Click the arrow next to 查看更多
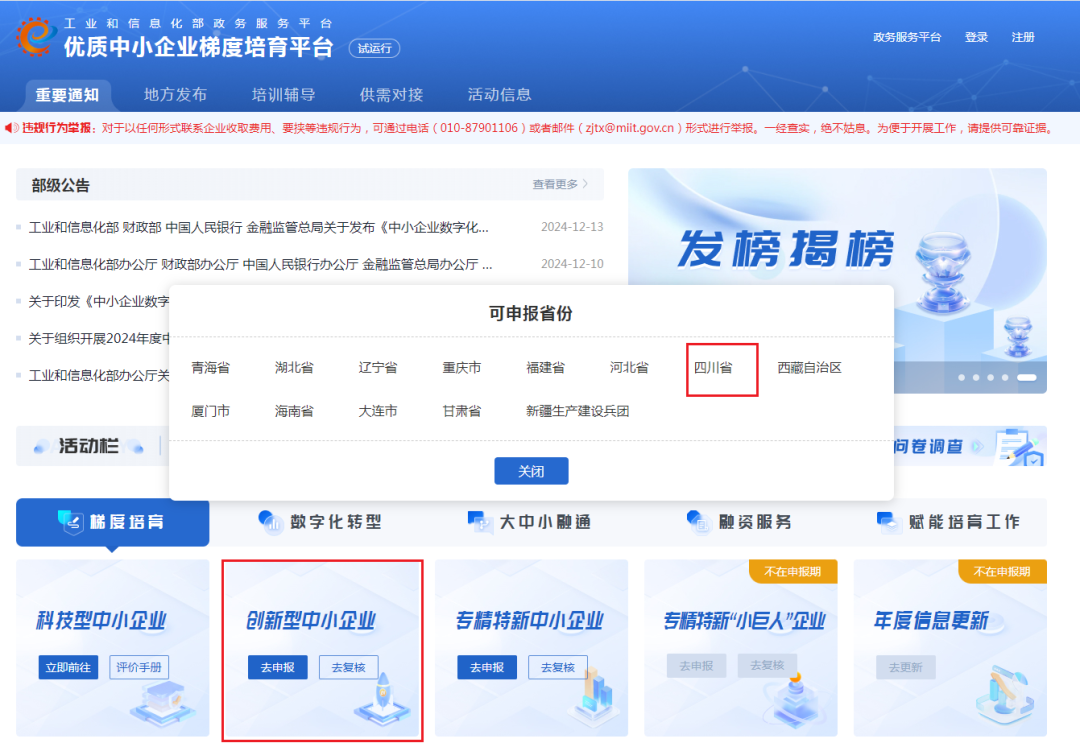1080x747 pixels. [585, 184]
